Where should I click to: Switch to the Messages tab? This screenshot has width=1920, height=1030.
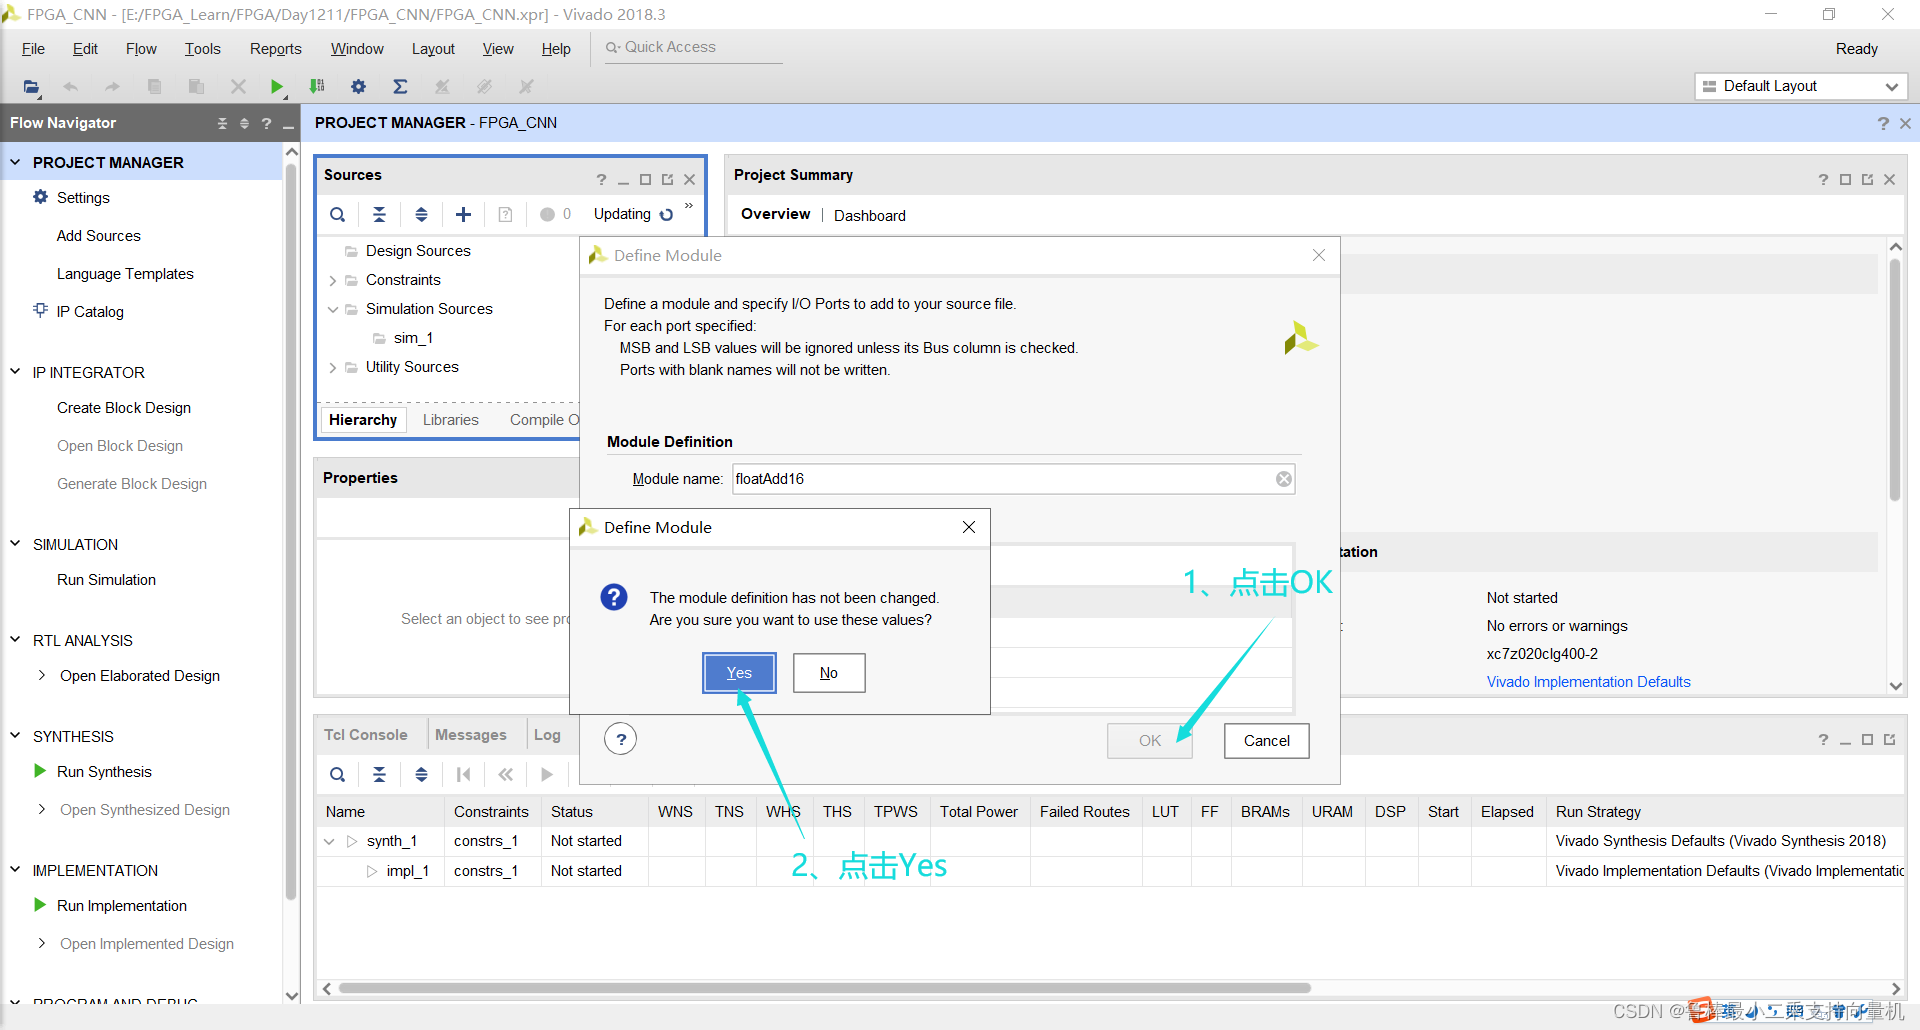click(470, 735)
